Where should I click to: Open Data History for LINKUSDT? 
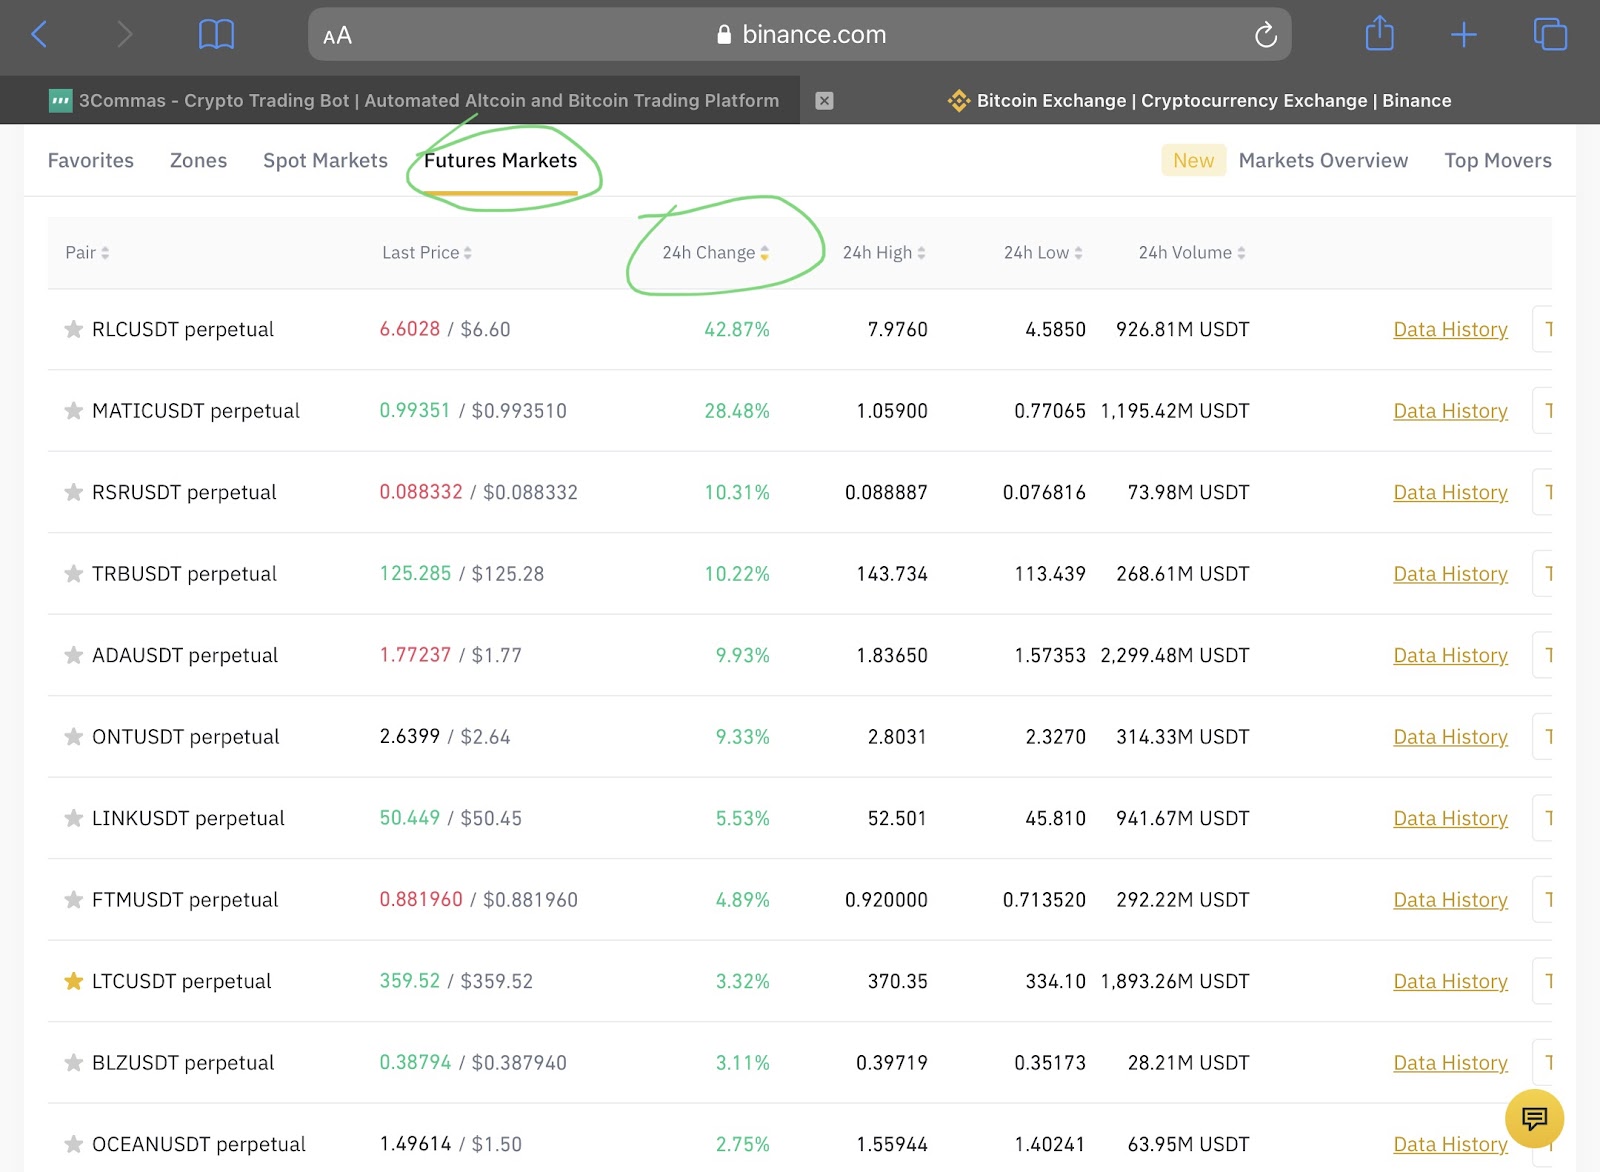1450,818
